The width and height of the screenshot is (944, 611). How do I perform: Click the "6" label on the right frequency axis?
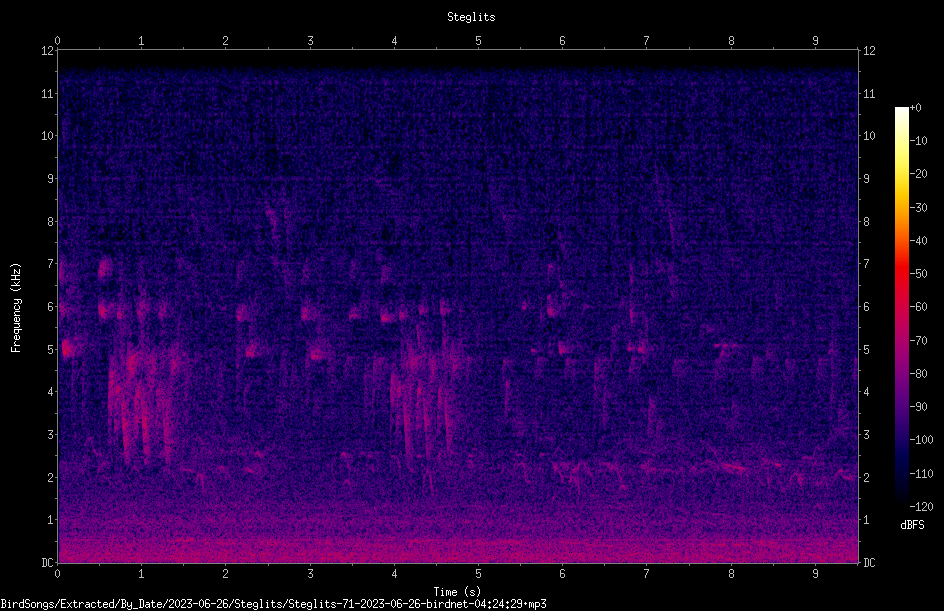[x=866, y=306]
